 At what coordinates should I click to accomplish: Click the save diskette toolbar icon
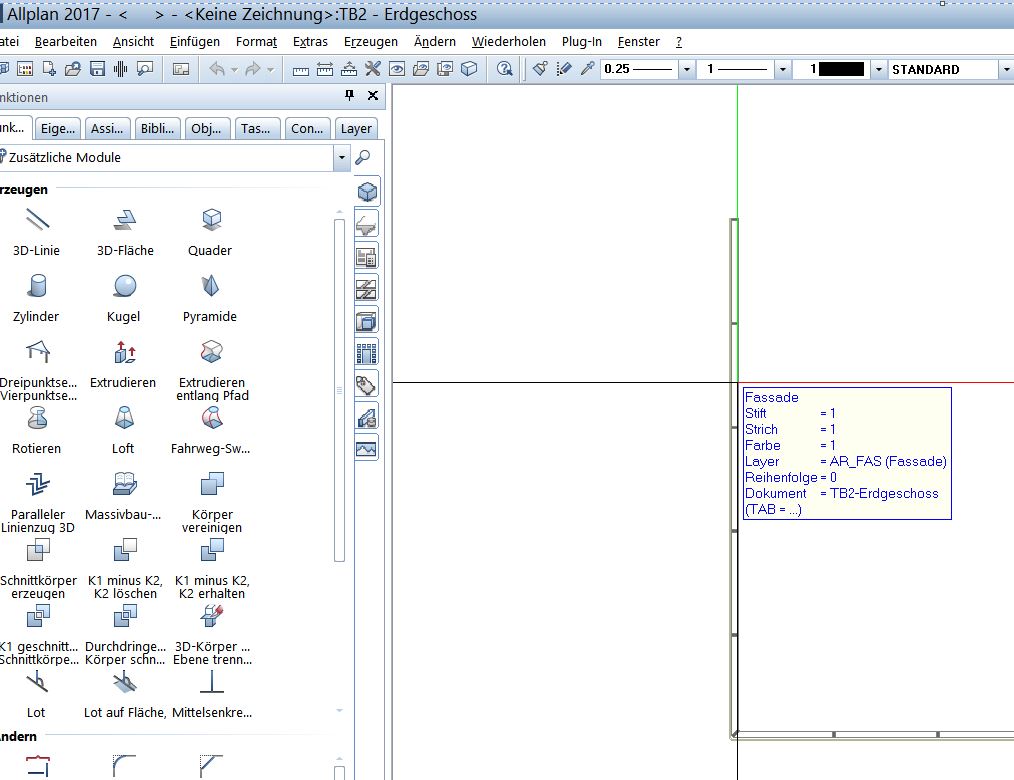[x=97, y=69]
